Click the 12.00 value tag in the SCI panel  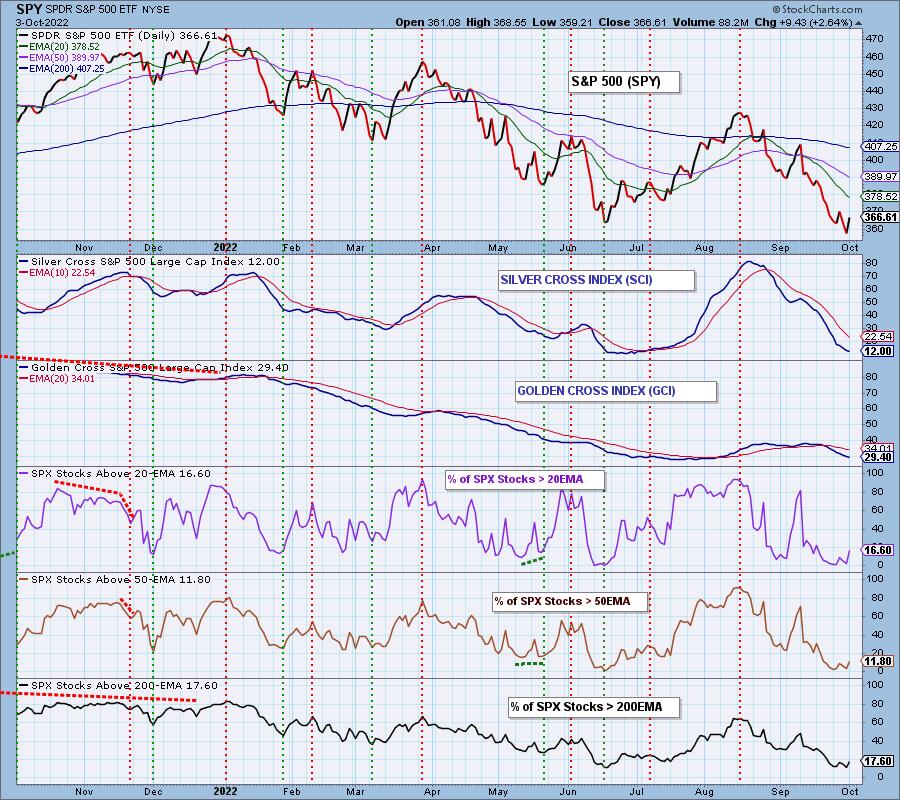click(x=877, y=351)
